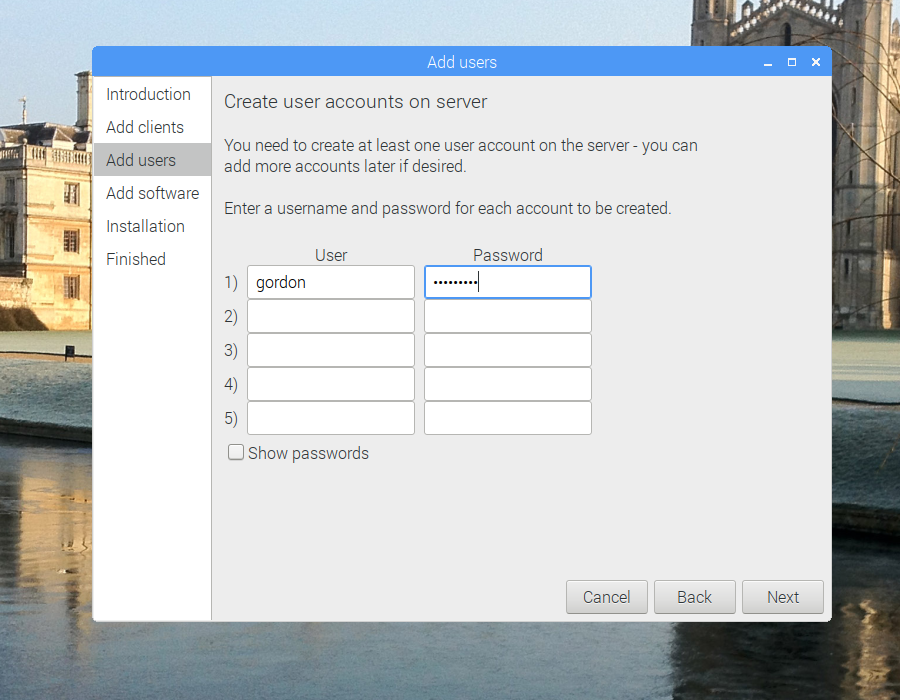Image resolution: width=900 pixels, height=700 pixels.
Task: Click the maximize icon on the title bar
Action: [791, 61]
